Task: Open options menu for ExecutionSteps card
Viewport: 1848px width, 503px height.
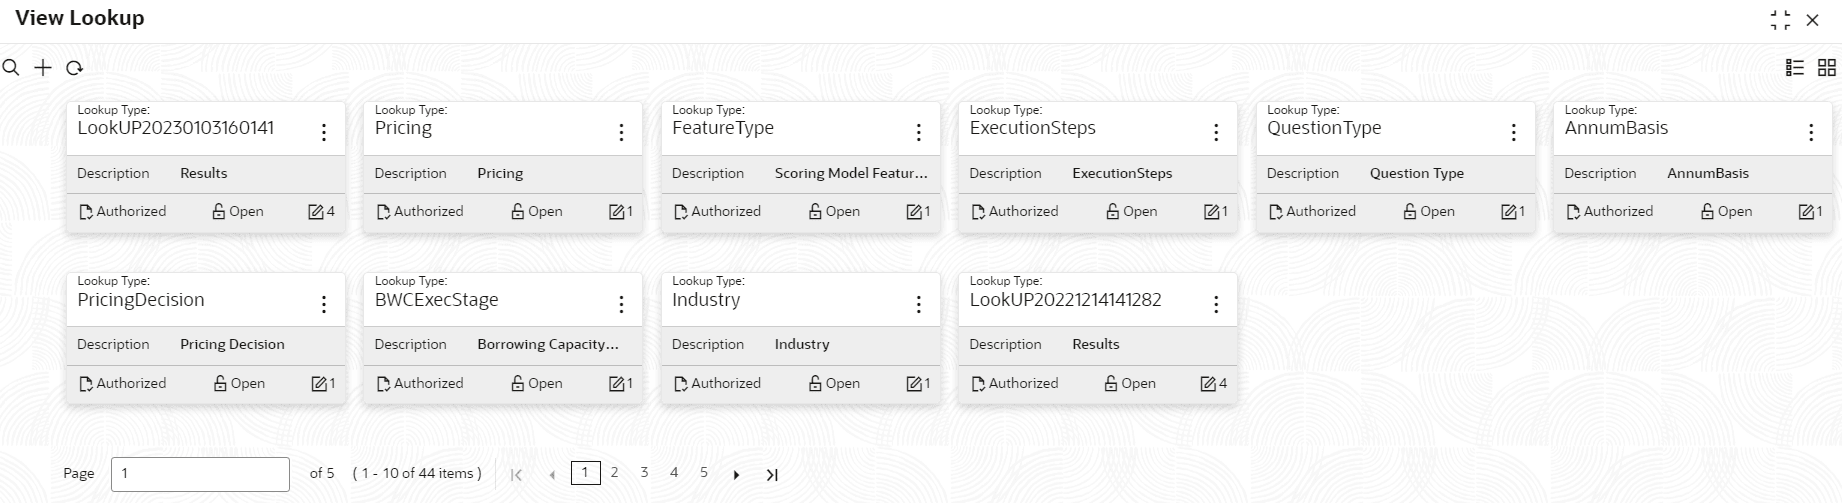Action: pos(1216,132)
